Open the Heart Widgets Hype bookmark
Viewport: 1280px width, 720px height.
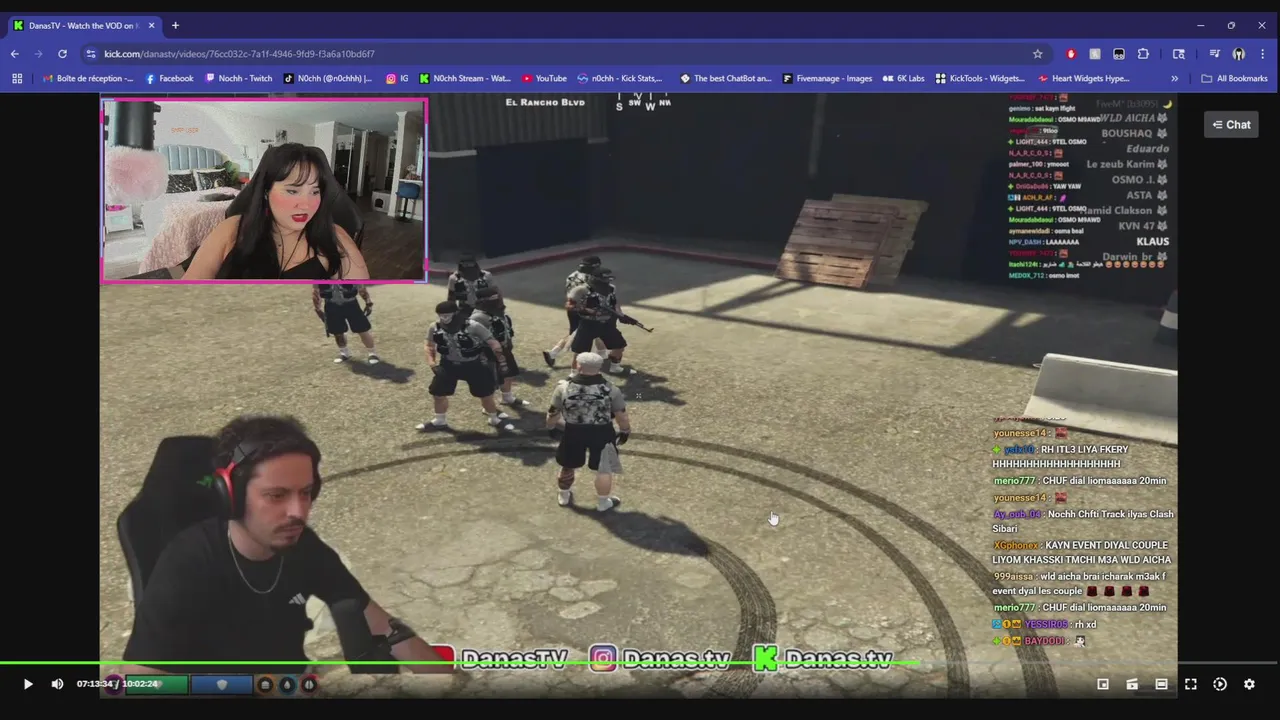(1083, 78)
